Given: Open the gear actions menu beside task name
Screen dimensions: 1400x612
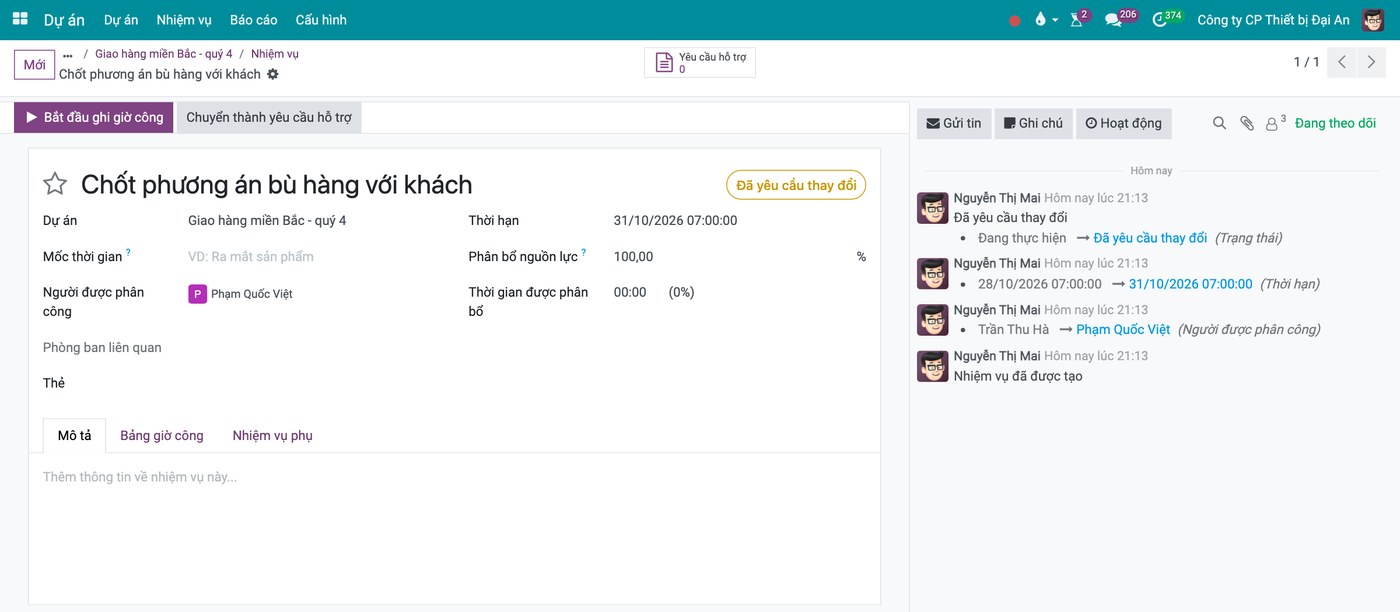Looking at the screenshot, I should (273, 74).
